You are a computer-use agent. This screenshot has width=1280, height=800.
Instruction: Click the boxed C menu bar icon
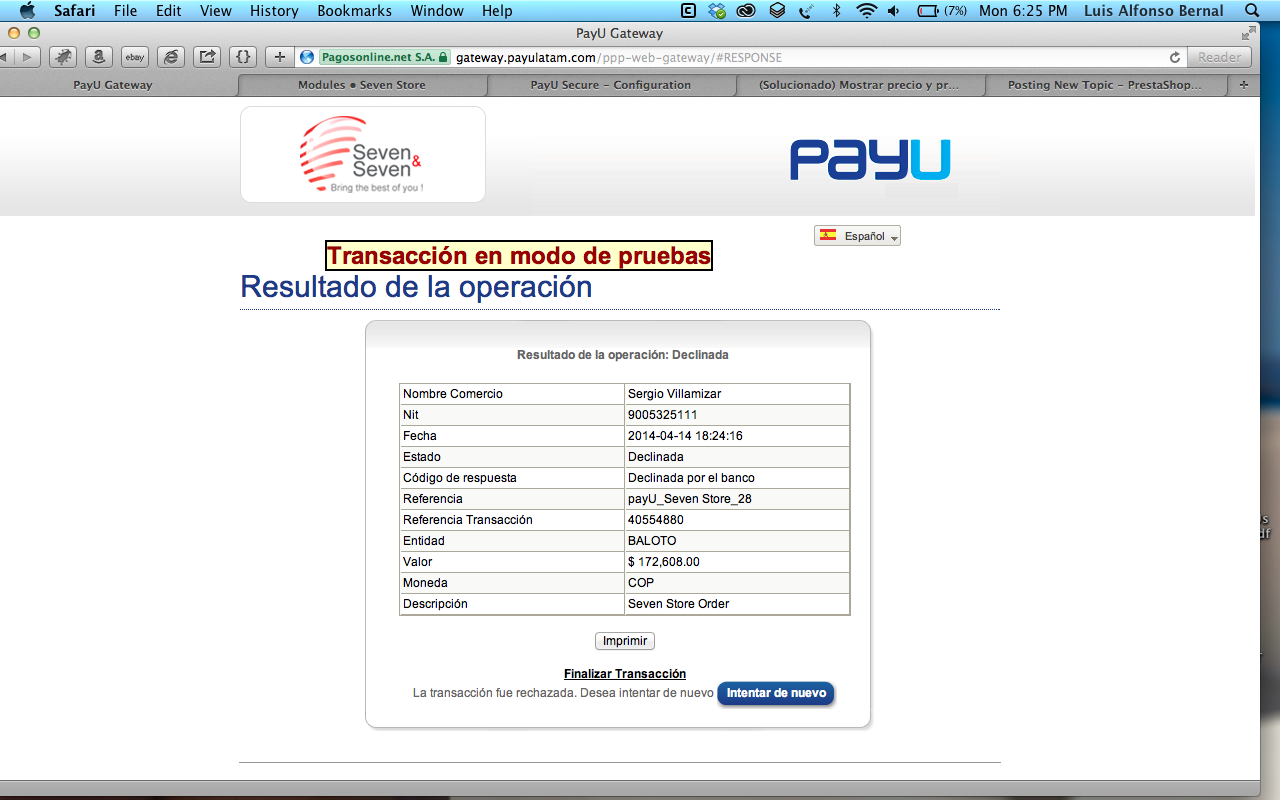click(x=688, y=11)
